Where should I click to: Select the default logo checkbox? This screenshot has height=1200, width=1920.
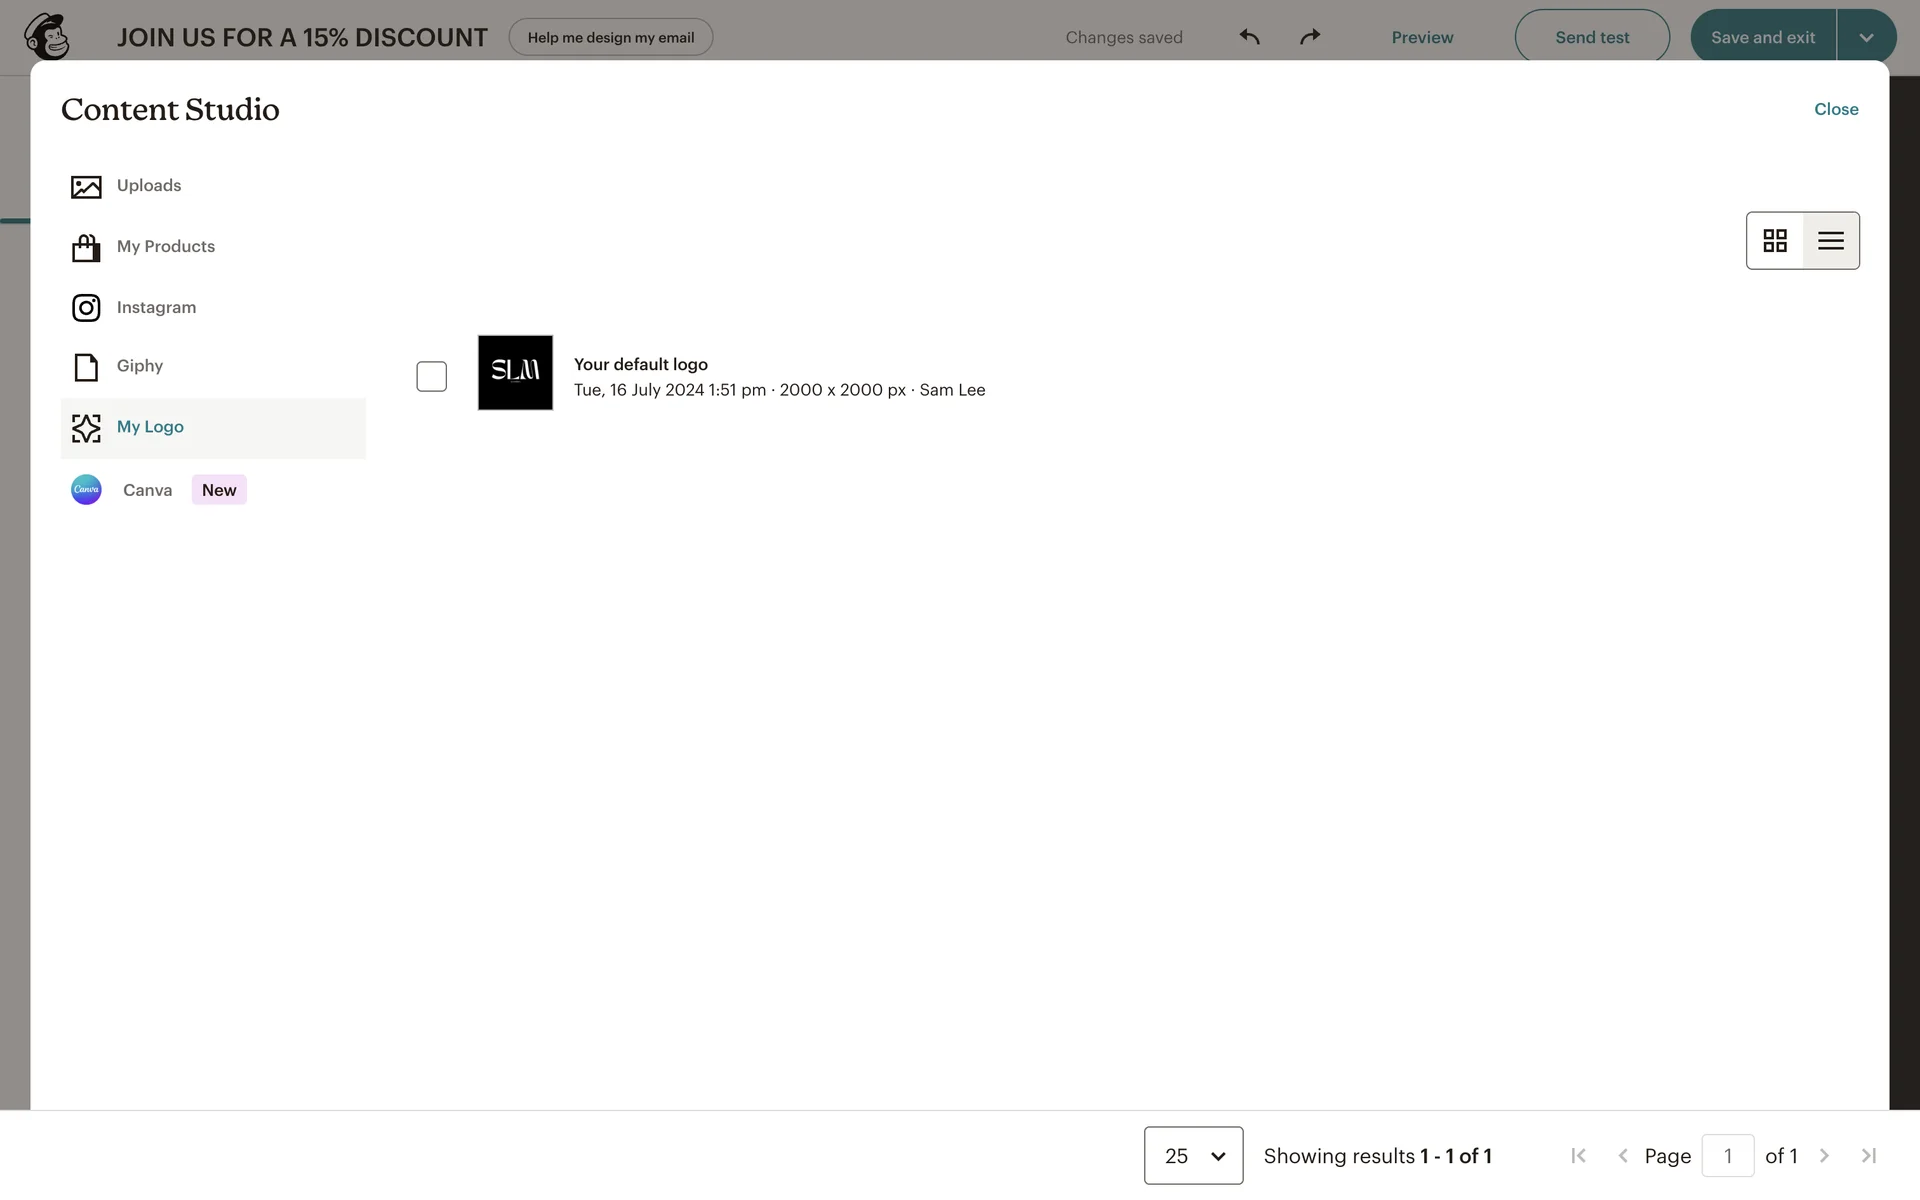pos(431,377)
